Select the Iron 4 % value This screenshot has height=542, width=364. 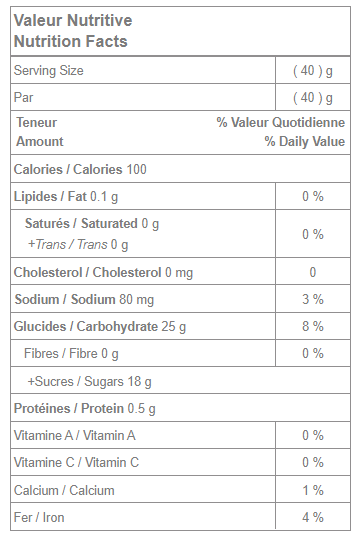coord(313,517)
